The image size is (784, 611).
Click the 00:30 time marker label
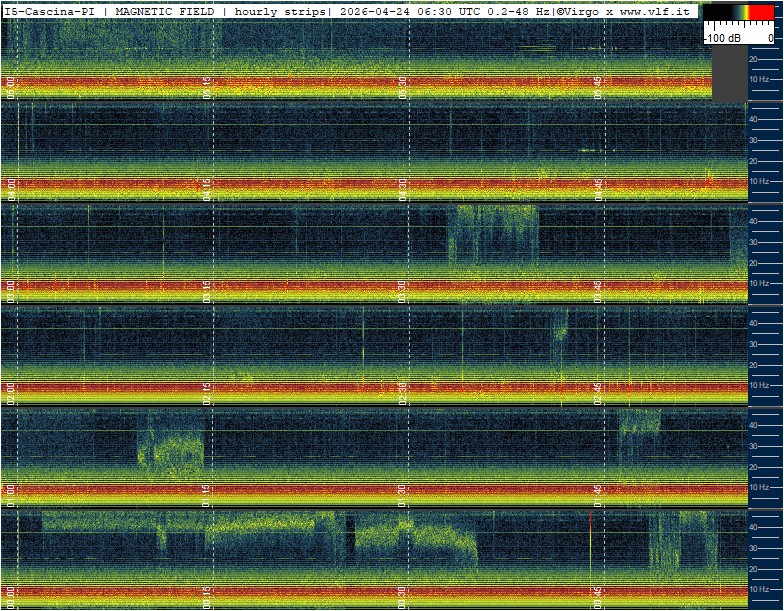(402, 598)
